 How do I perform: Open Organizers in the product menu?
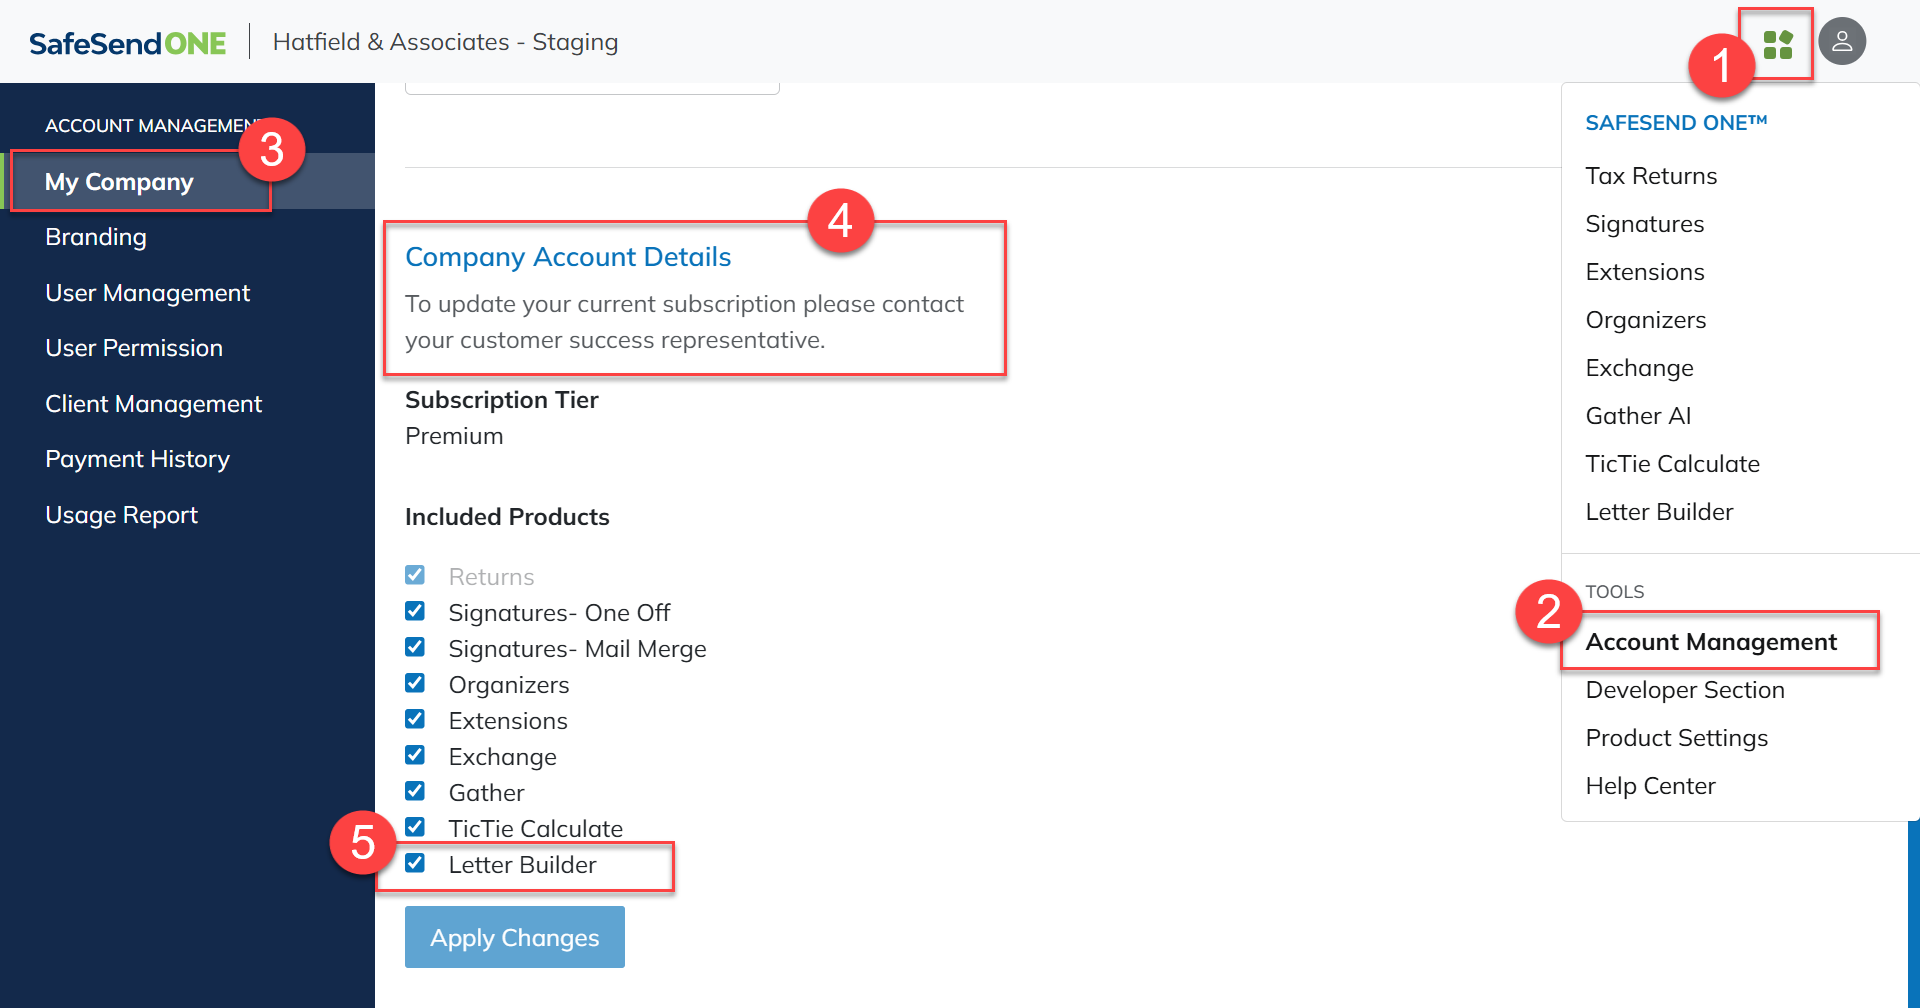tap(1646, 320)
